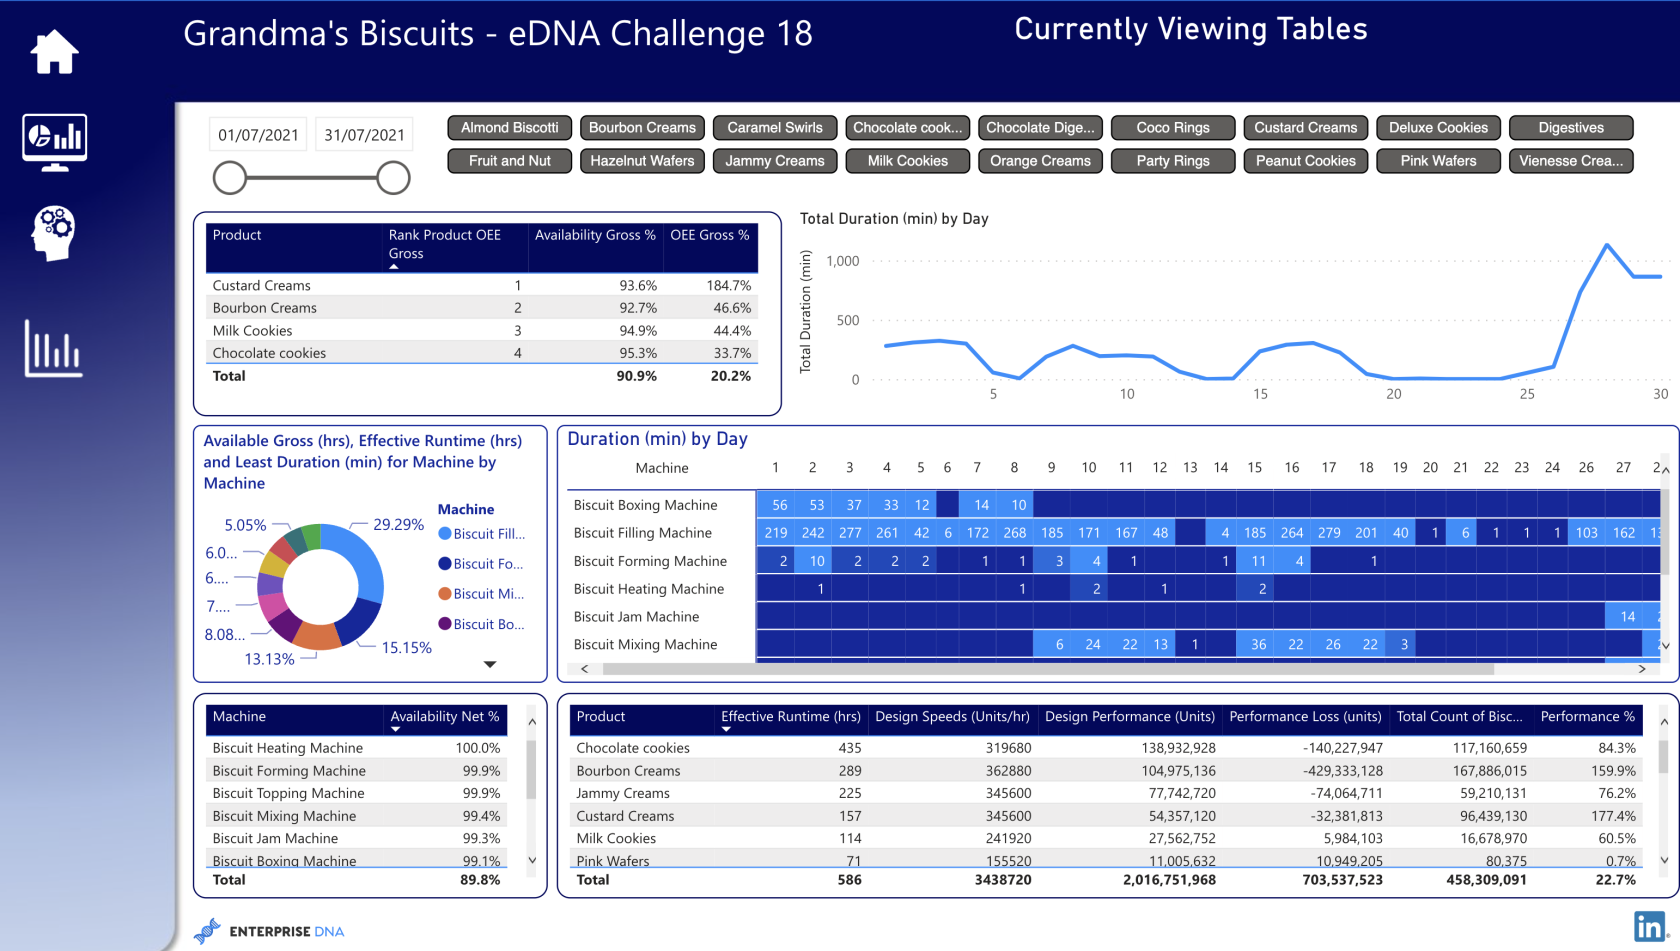
Task: Sort by Effective Runtime (hrs) column header
Action: coord(790,717)
